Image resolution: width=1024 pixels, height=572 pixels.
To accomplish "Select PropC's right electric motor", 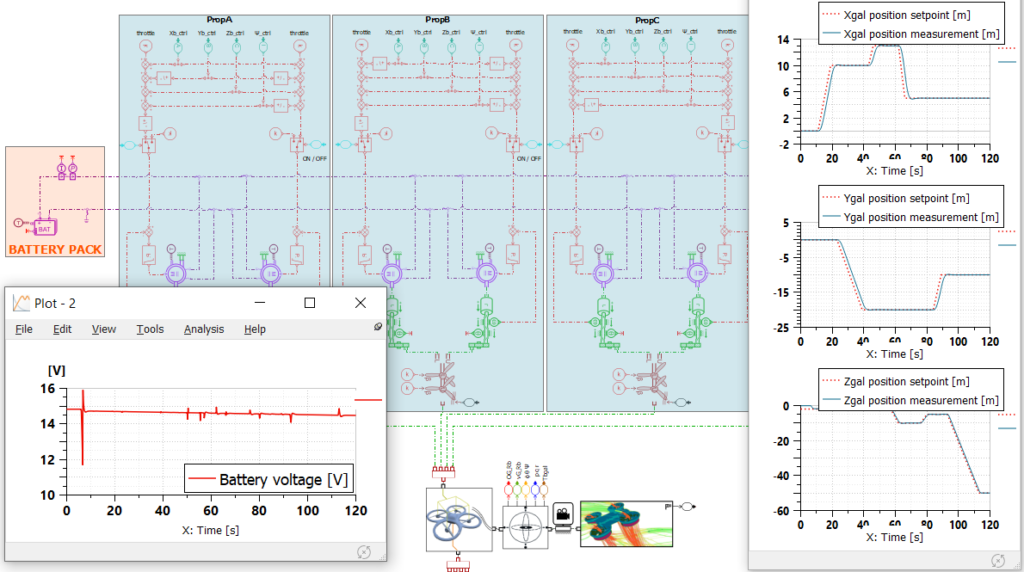I will 697,274.
